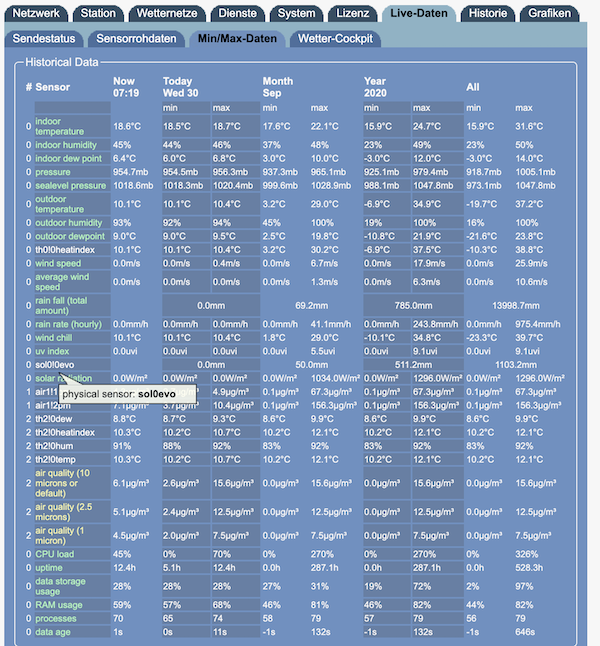Show the Sendestatus sub-tab
Image resolution: width=600 pixels, height=646 pixels.
pos(42,39)
